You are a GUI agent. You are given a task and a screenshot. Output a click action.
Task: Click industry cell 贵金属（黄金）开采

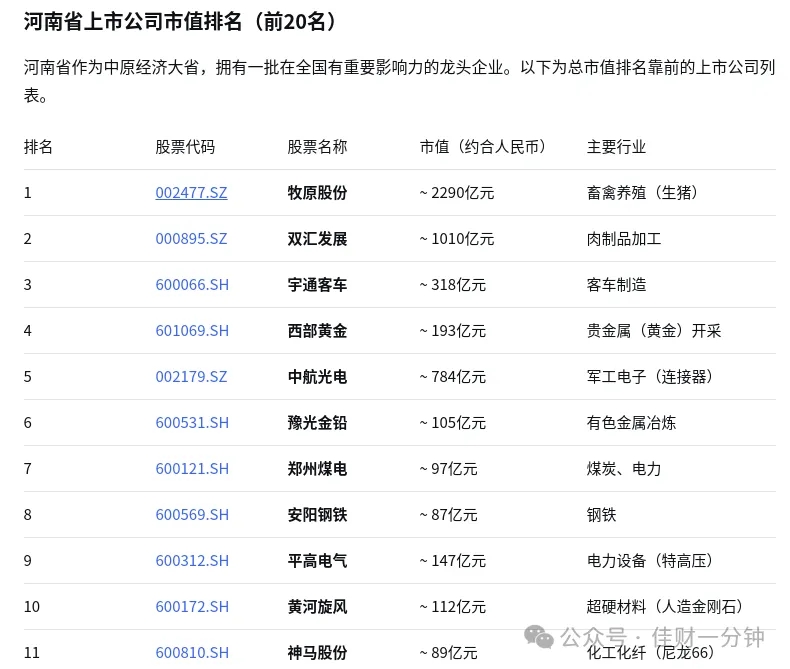[x=654, y=330]
